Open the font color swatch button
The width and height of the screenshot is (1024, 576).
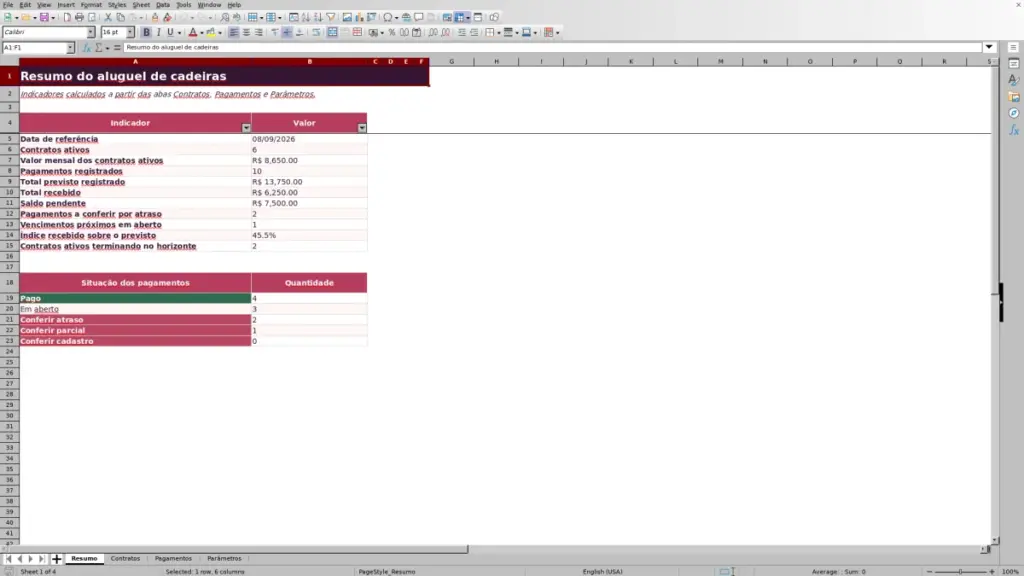[193, 32]
